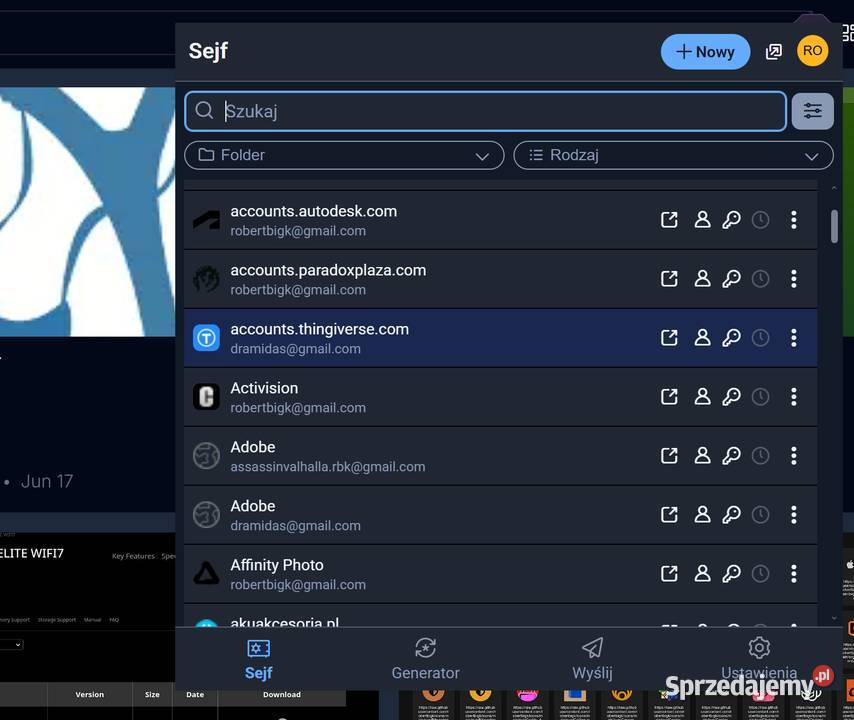Open more options for Affinity Photo entry
The height and width of the screenshot is (720, 854).
pos(794,573)
